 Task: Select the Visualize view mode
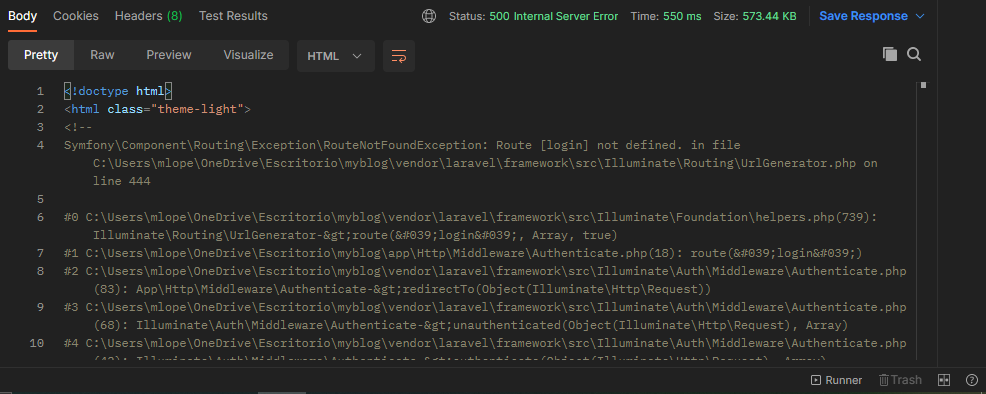248,55
